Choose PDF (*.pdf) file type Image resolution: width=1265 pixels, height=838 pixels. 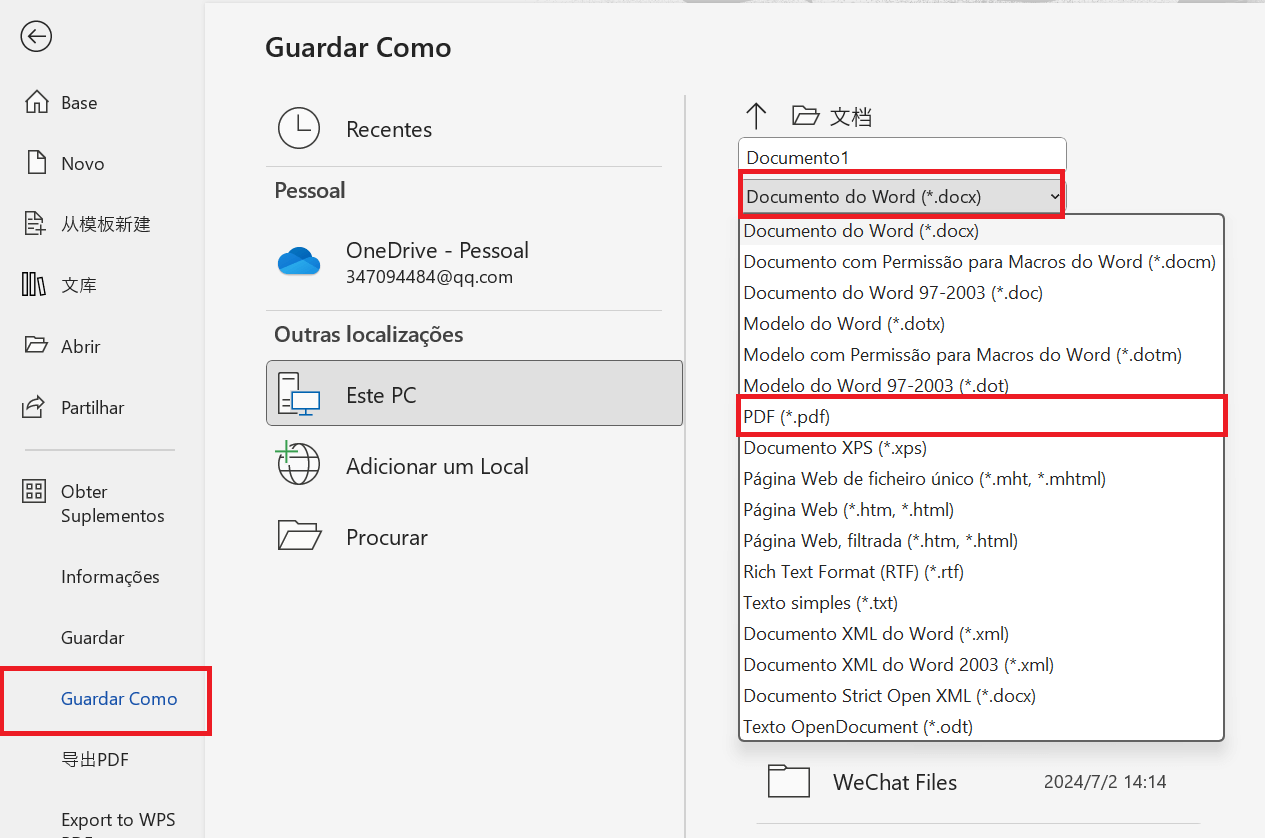pos(981,416)
